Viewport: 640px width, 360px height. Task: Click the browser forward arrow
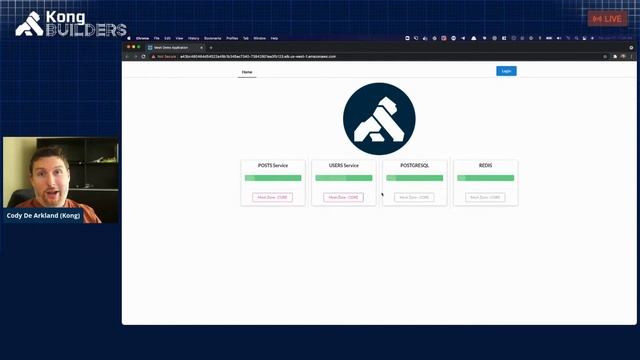click(x=135, y=56)
